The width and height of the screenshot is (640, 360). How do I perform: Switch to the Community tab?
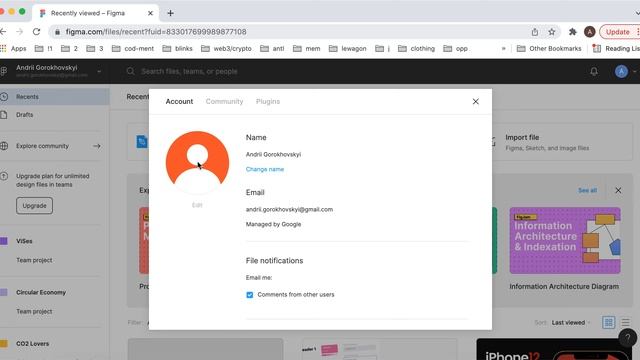pos(224,101)
